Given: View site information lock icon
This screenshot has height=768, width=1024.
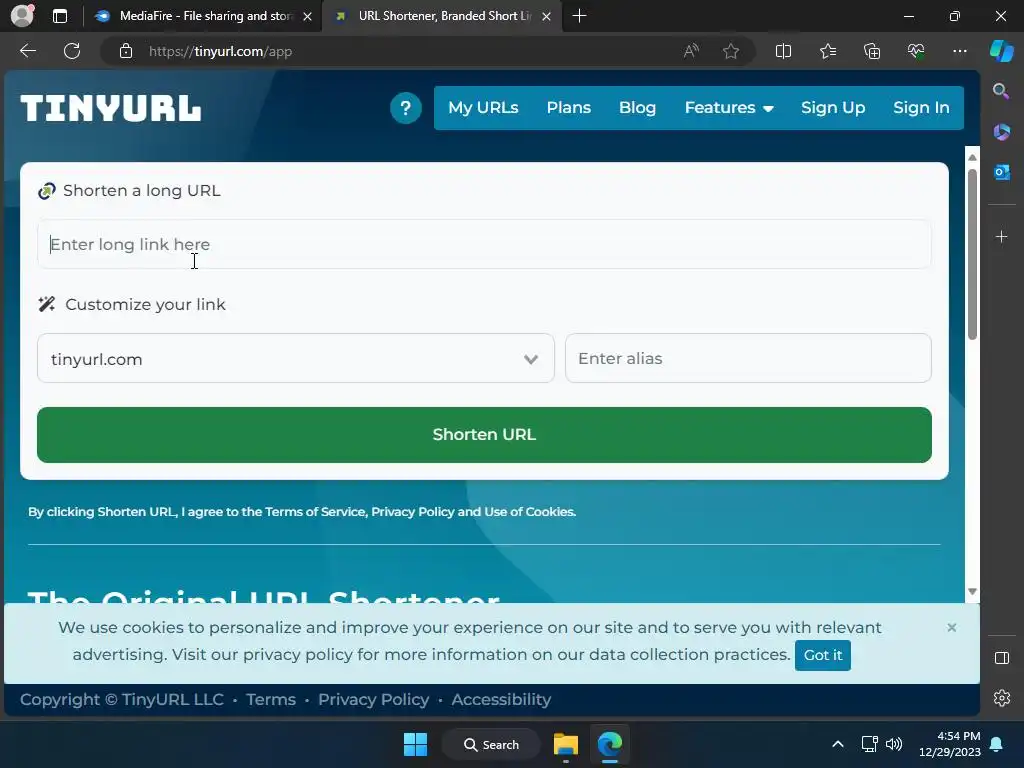Looking at the screenshot, I should [x=126, y=51].
